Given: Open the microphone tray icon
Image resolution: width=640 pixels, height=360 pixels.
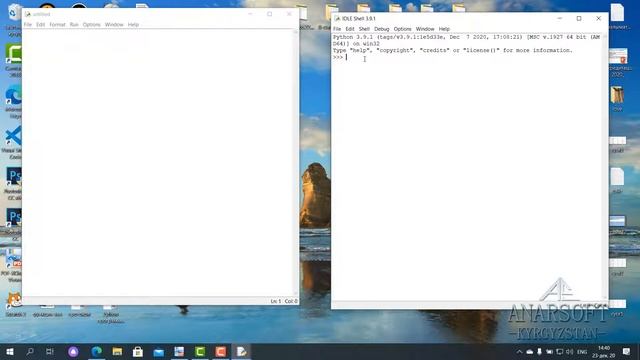Looking at the screenshot, I should (539, 351).
